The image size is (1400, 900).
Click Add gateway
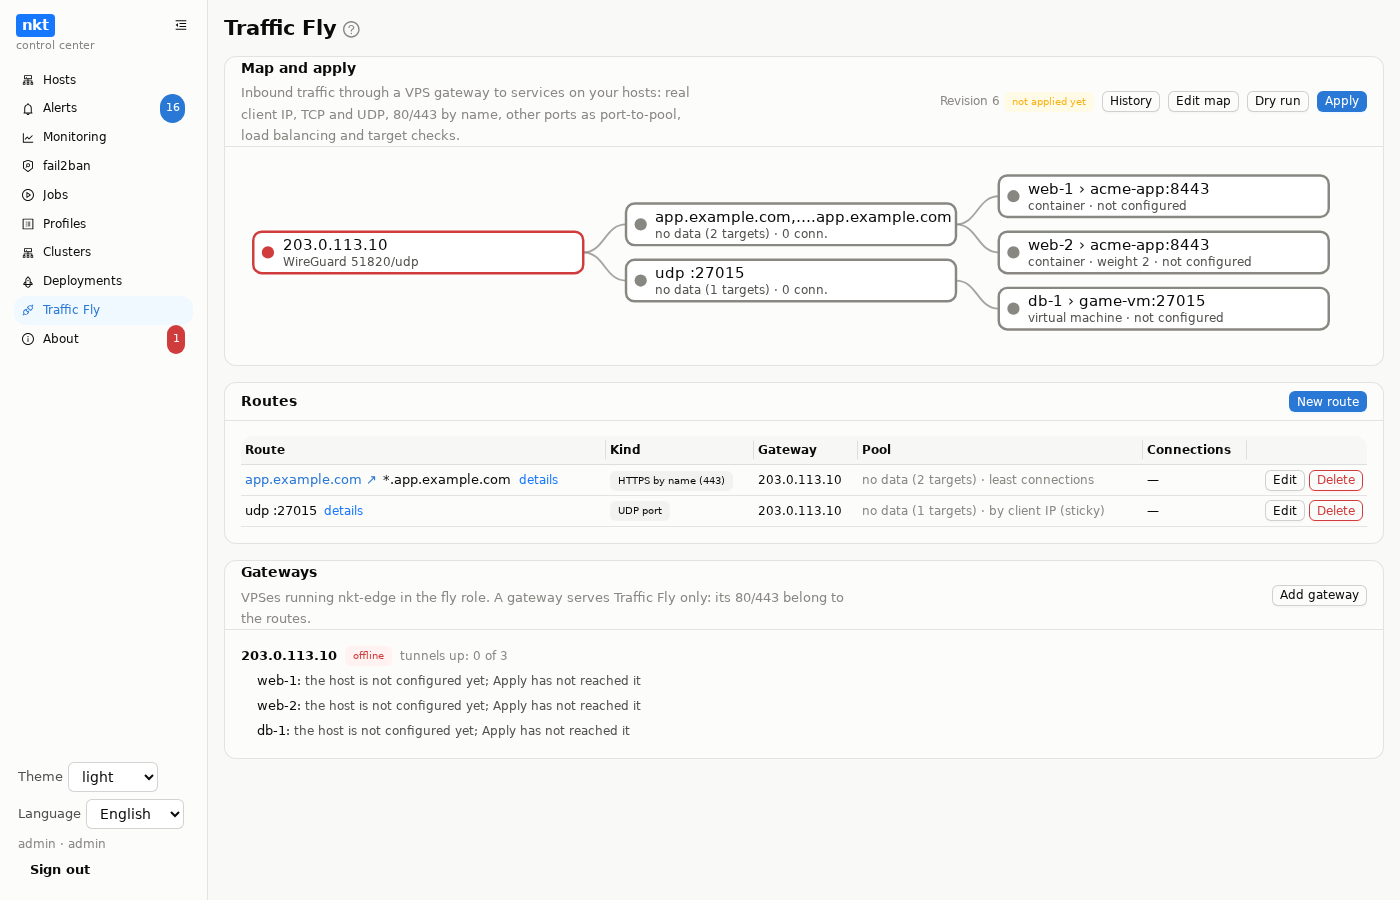pos(1319,595)
